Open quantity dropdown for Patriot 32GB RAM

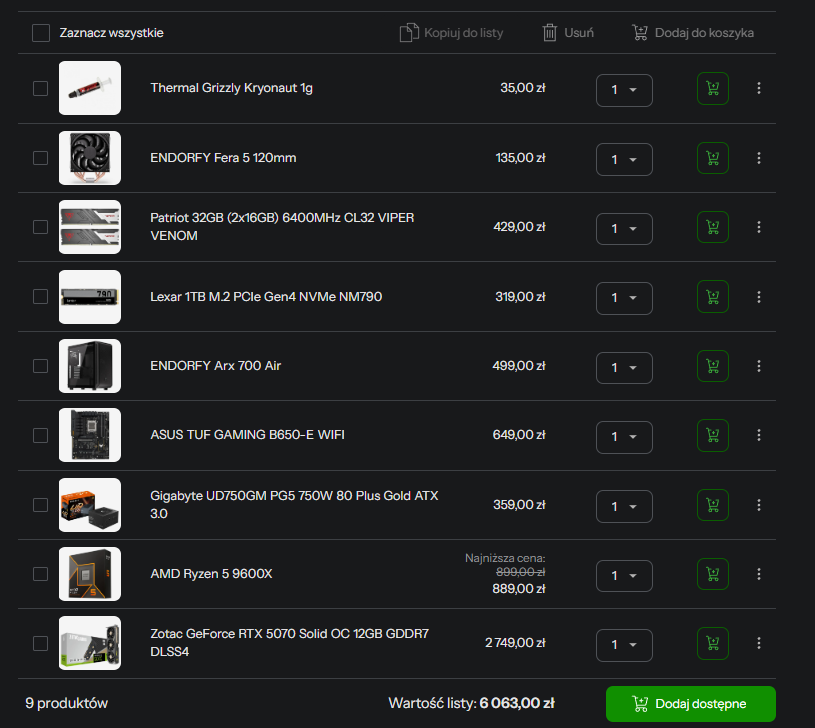tap(624, 229)
